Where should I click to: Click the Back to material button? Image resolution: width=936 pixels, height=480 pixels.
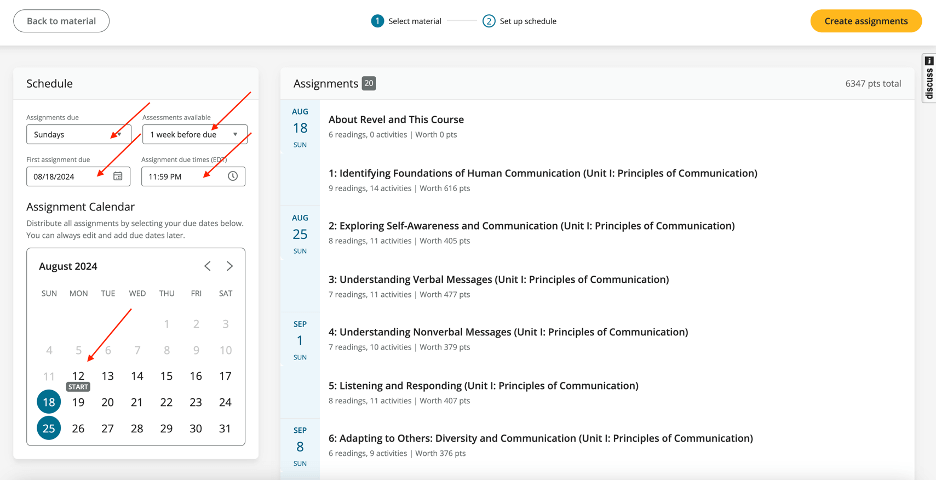[x=61, y=21]
